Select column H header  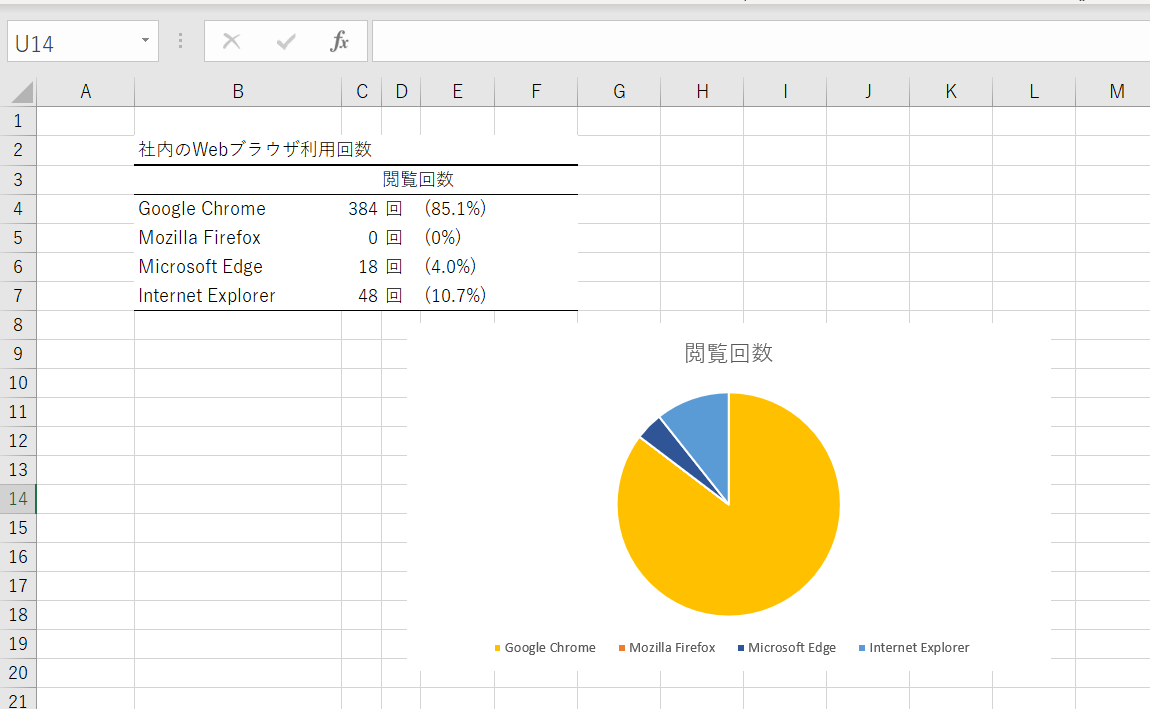[x=702, y=92]
